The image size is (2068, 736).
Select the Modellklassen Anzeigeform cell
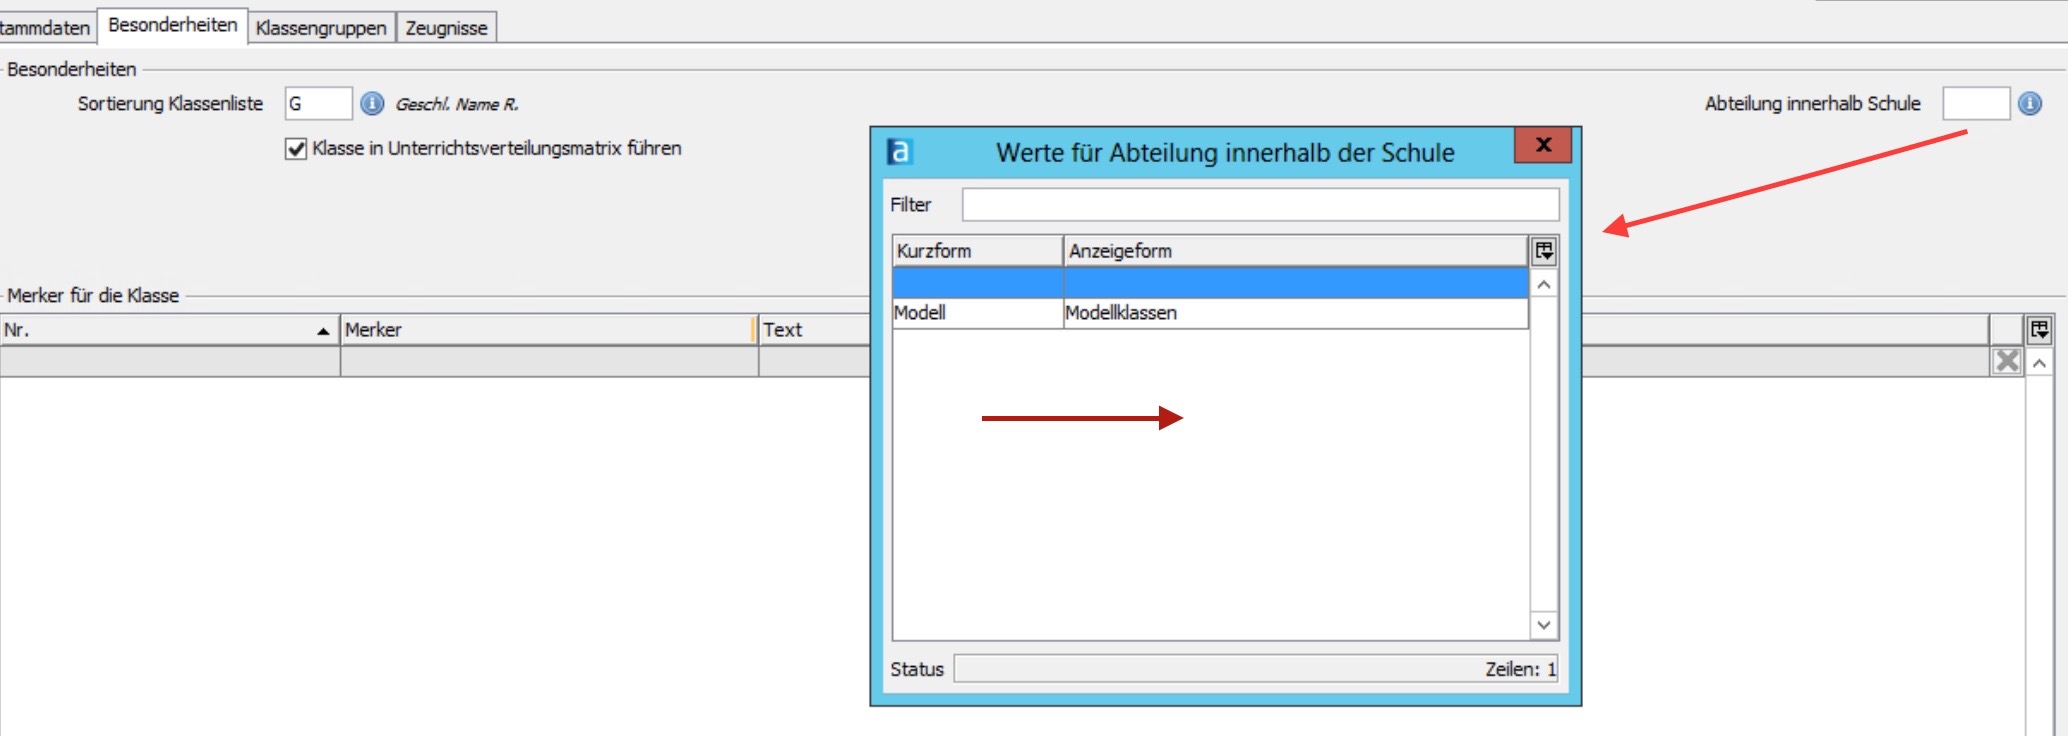[x=1296, y=313]
